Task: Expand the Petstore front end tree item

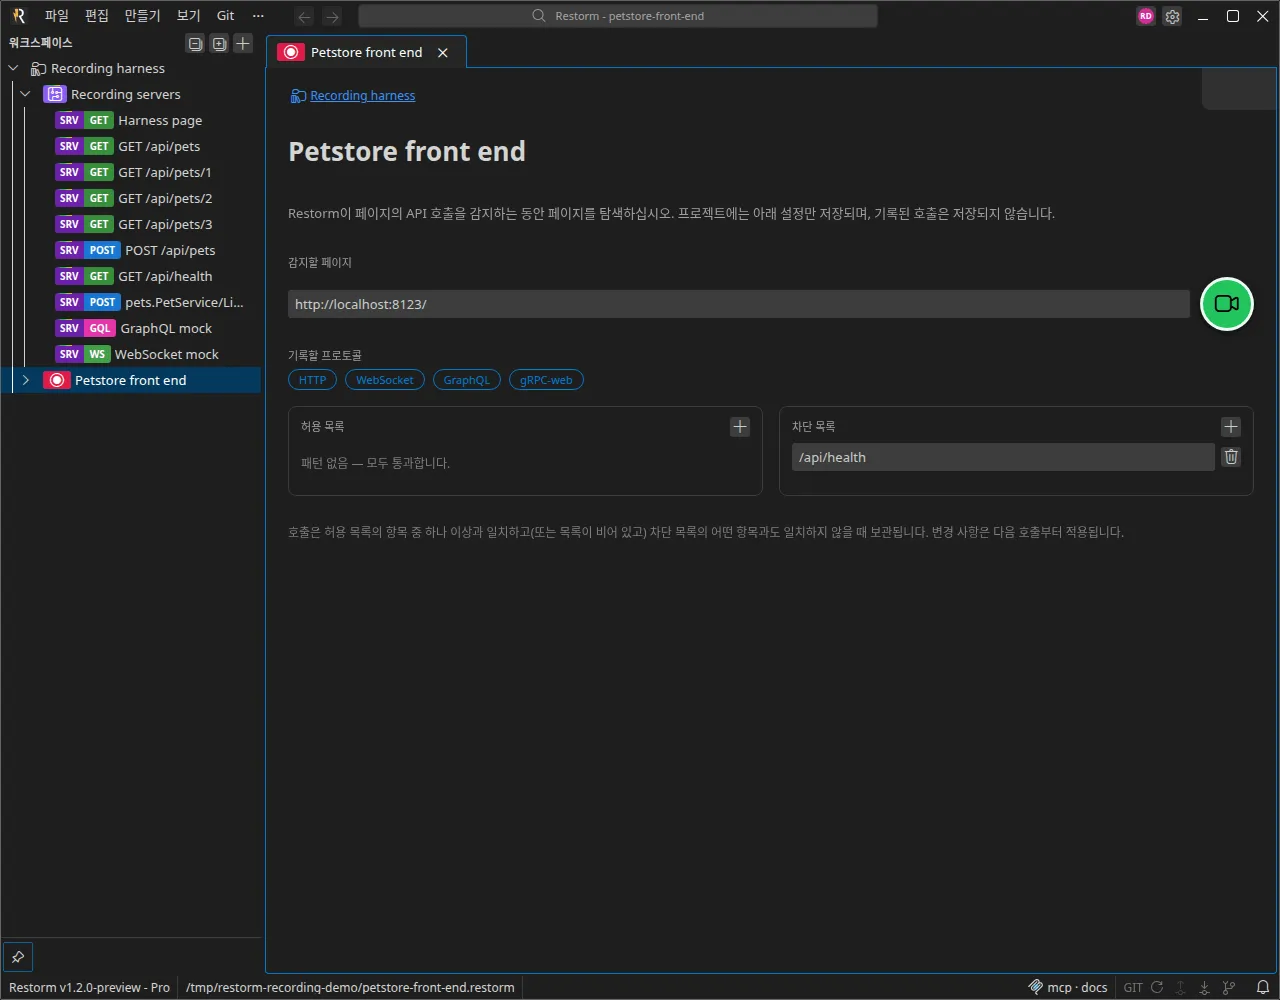Action: (x=26, y=380)
